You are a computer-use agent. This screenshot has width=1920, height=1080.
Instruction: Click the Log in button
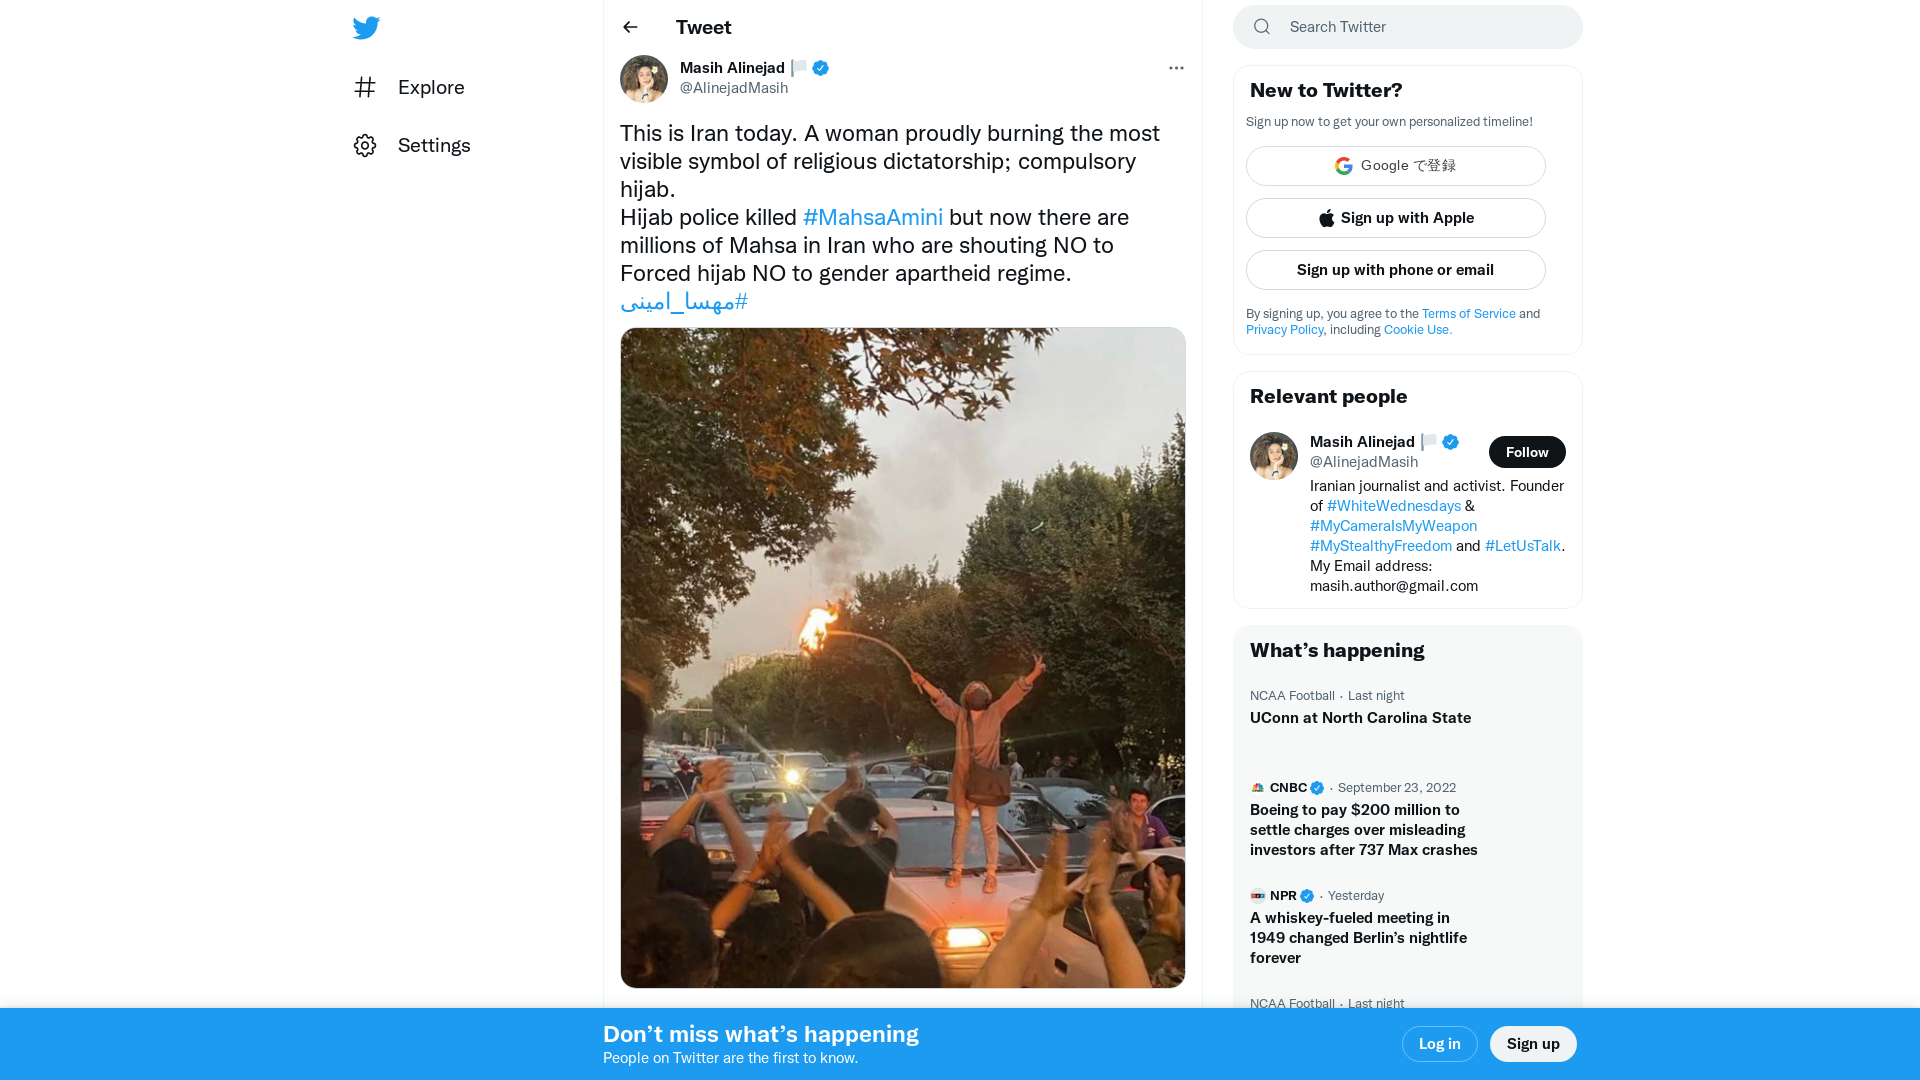click(x=1439, y=1043)
